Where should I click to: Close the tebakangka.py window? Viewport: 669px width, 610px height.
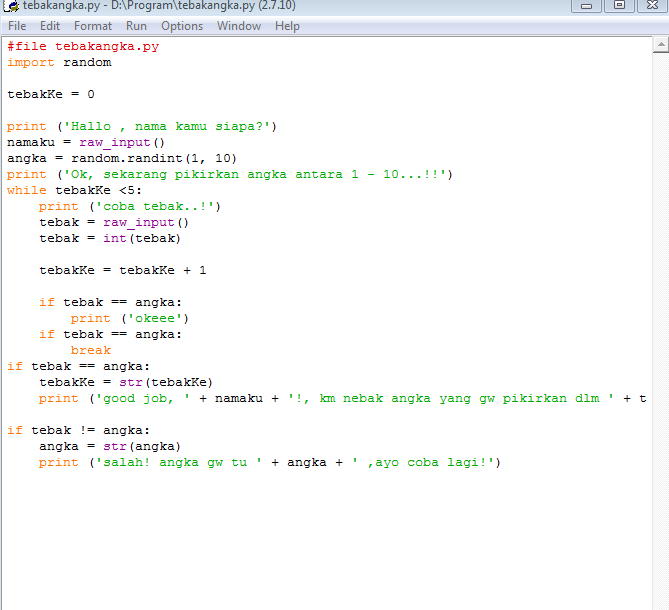click(x=652, y=6)
